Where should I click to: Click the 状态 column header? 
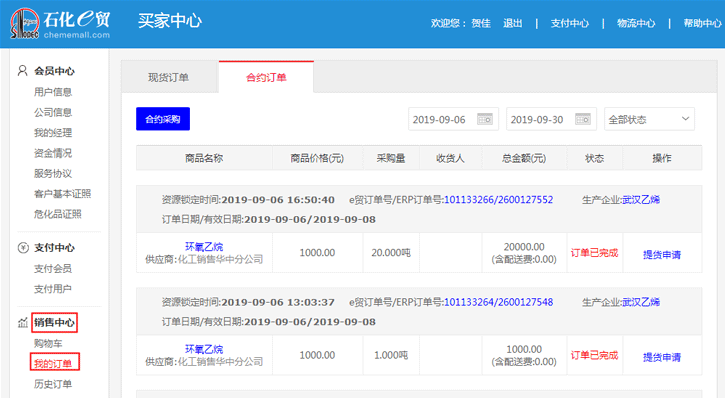pyautogui.click(x=595, y=158)
